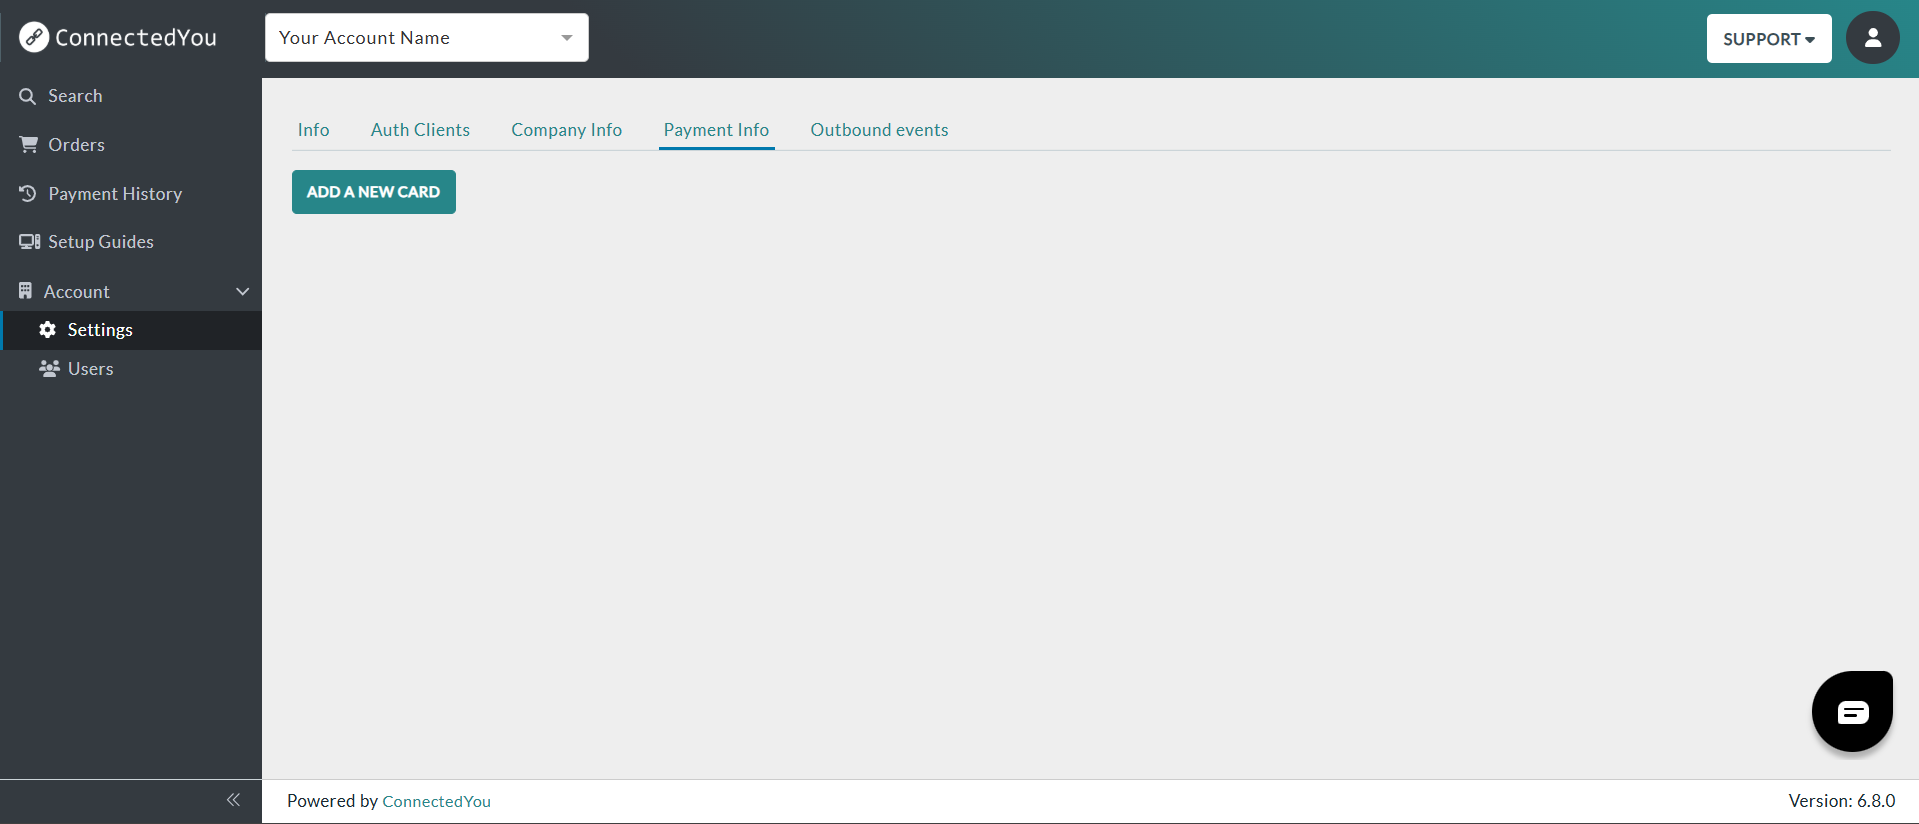This screenshot has width=1919, height=824.
Task: Collapse the sidebar with double-chevron arrow
Action: [233, 800]
